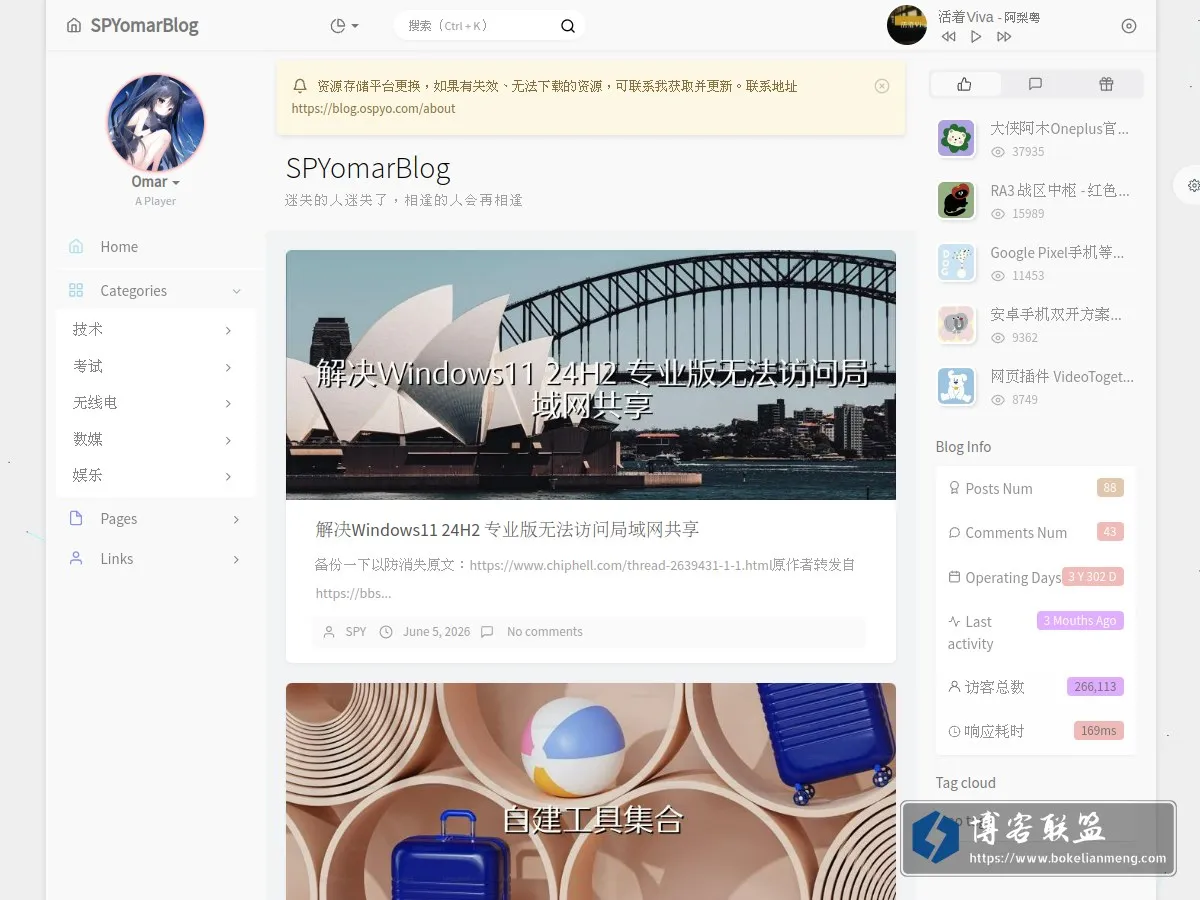This screenshot has height=900, width=1200.
Task: Open the SPYomarBlog site title link
Action: [144, 26]
